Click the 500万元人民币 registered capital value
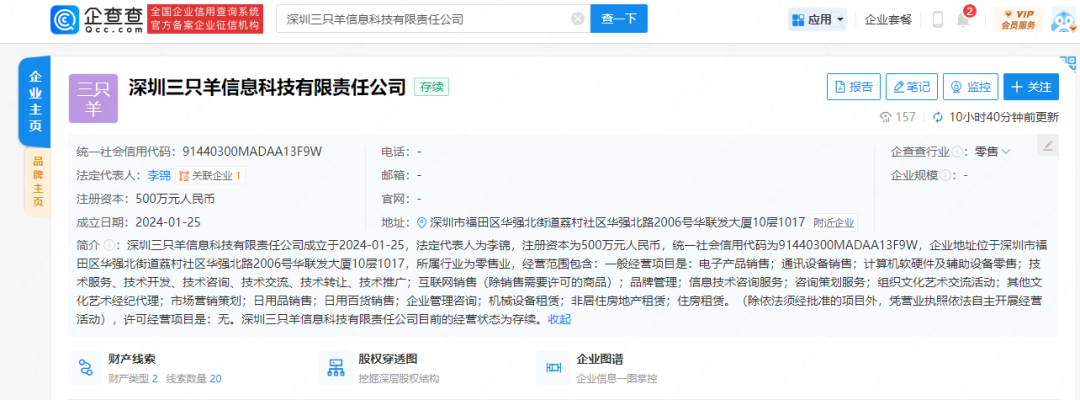 (176, 199)
